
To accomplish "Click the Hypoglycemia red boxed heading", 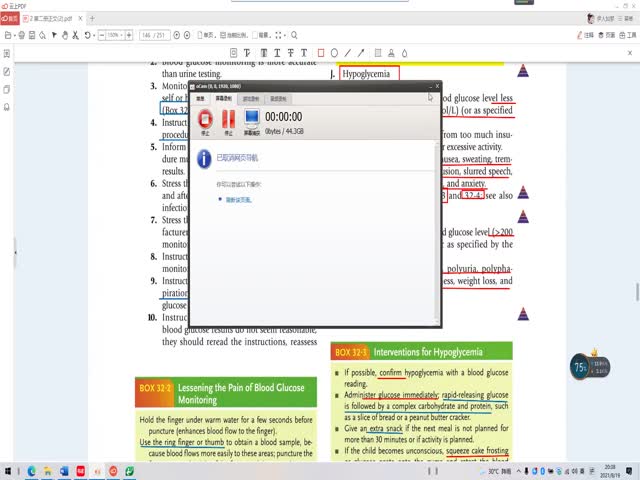I will [369, 74].
